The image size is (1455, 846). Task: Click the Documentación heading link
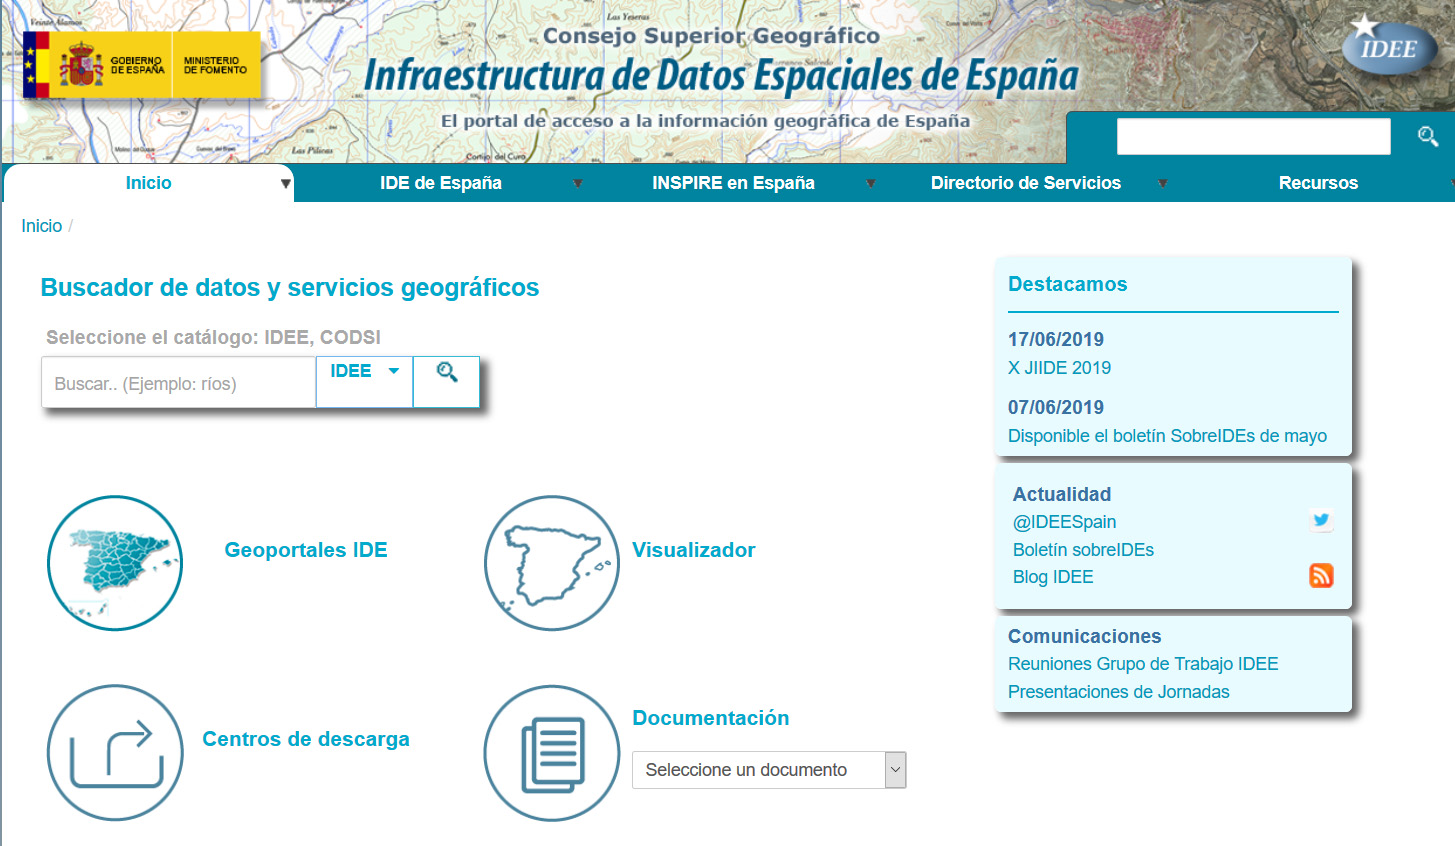tap(711, 718)
